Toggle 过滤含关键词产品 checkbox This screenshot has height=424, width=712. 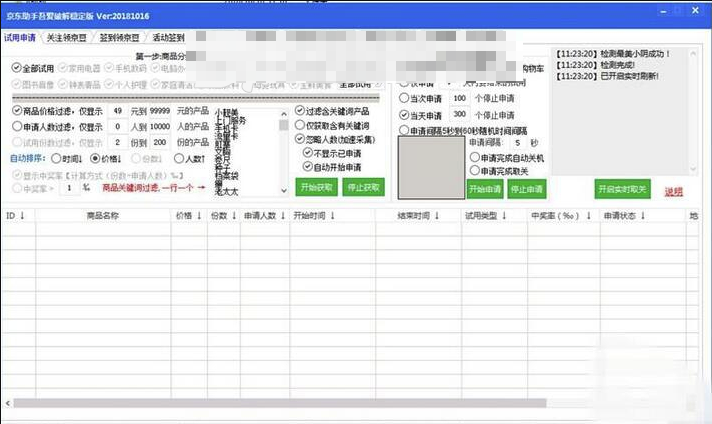point(332,111)
